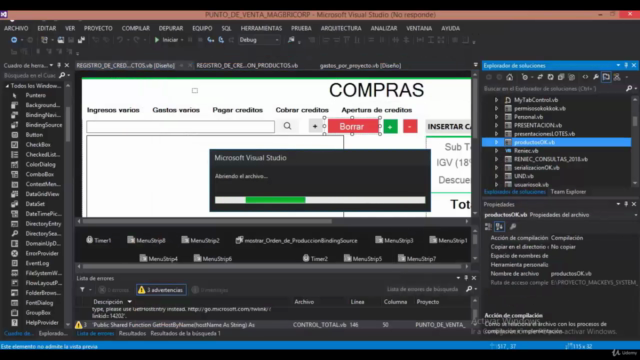Pin the Toolbox panel with the pushpin icon
Image resolution: width=640 pixels, height=360 pixels.
click(x=59, y=65)
